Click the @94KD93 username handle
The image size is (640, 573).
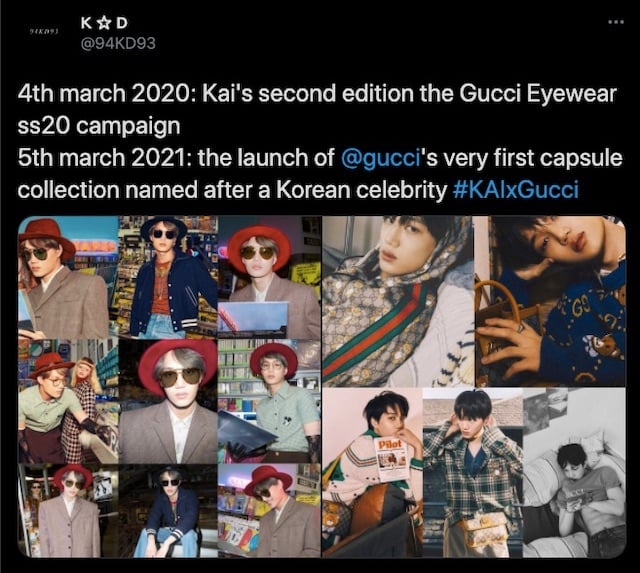point(118,43)
